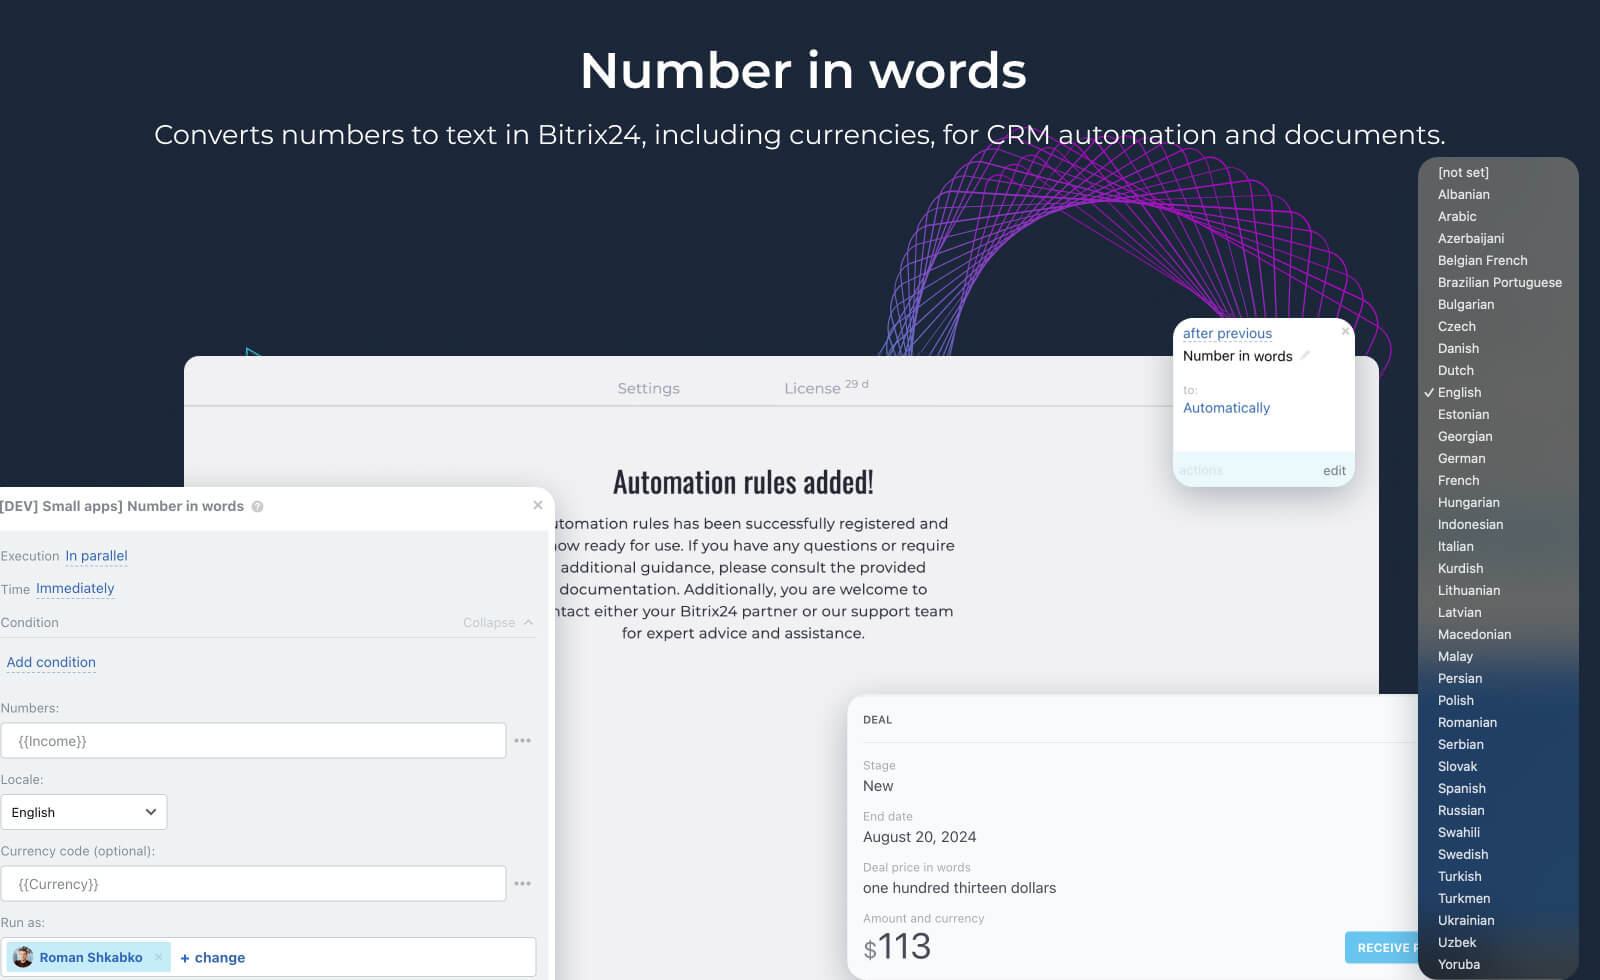Open the three-dots menu beside Numbers field
The height and width of the screenshot is (980, 1600).
pyautogui.click(x=522, y=741)
